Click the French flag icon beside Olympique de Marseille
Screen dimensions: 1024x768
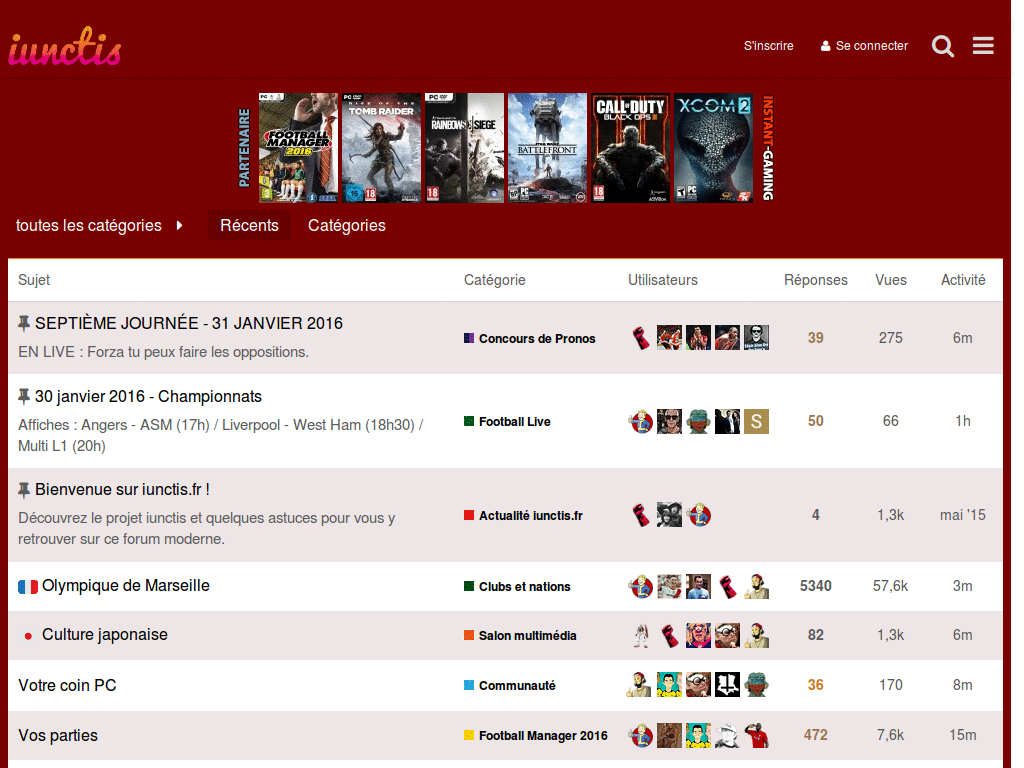coord(27,586)
